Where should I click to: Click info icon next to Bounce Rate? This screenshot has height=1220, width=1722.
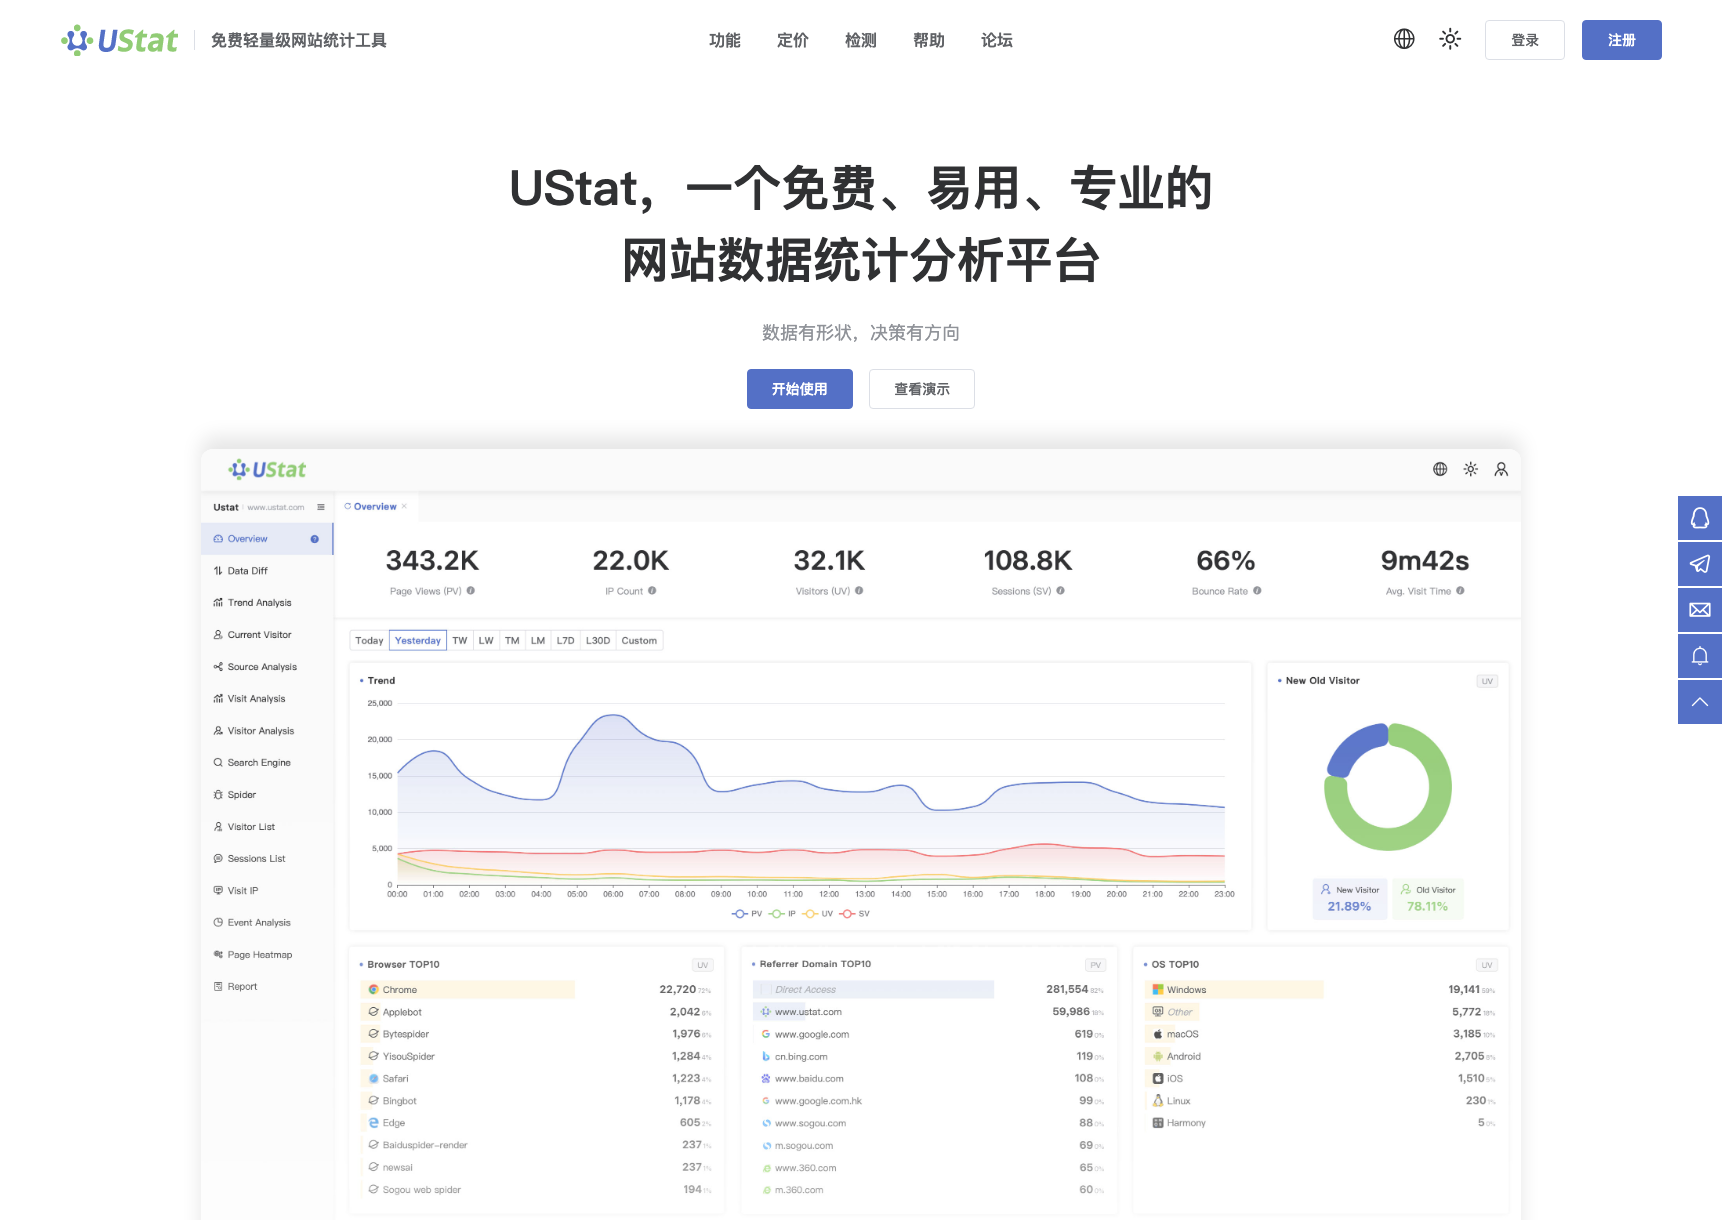(x=1257, y=591)
